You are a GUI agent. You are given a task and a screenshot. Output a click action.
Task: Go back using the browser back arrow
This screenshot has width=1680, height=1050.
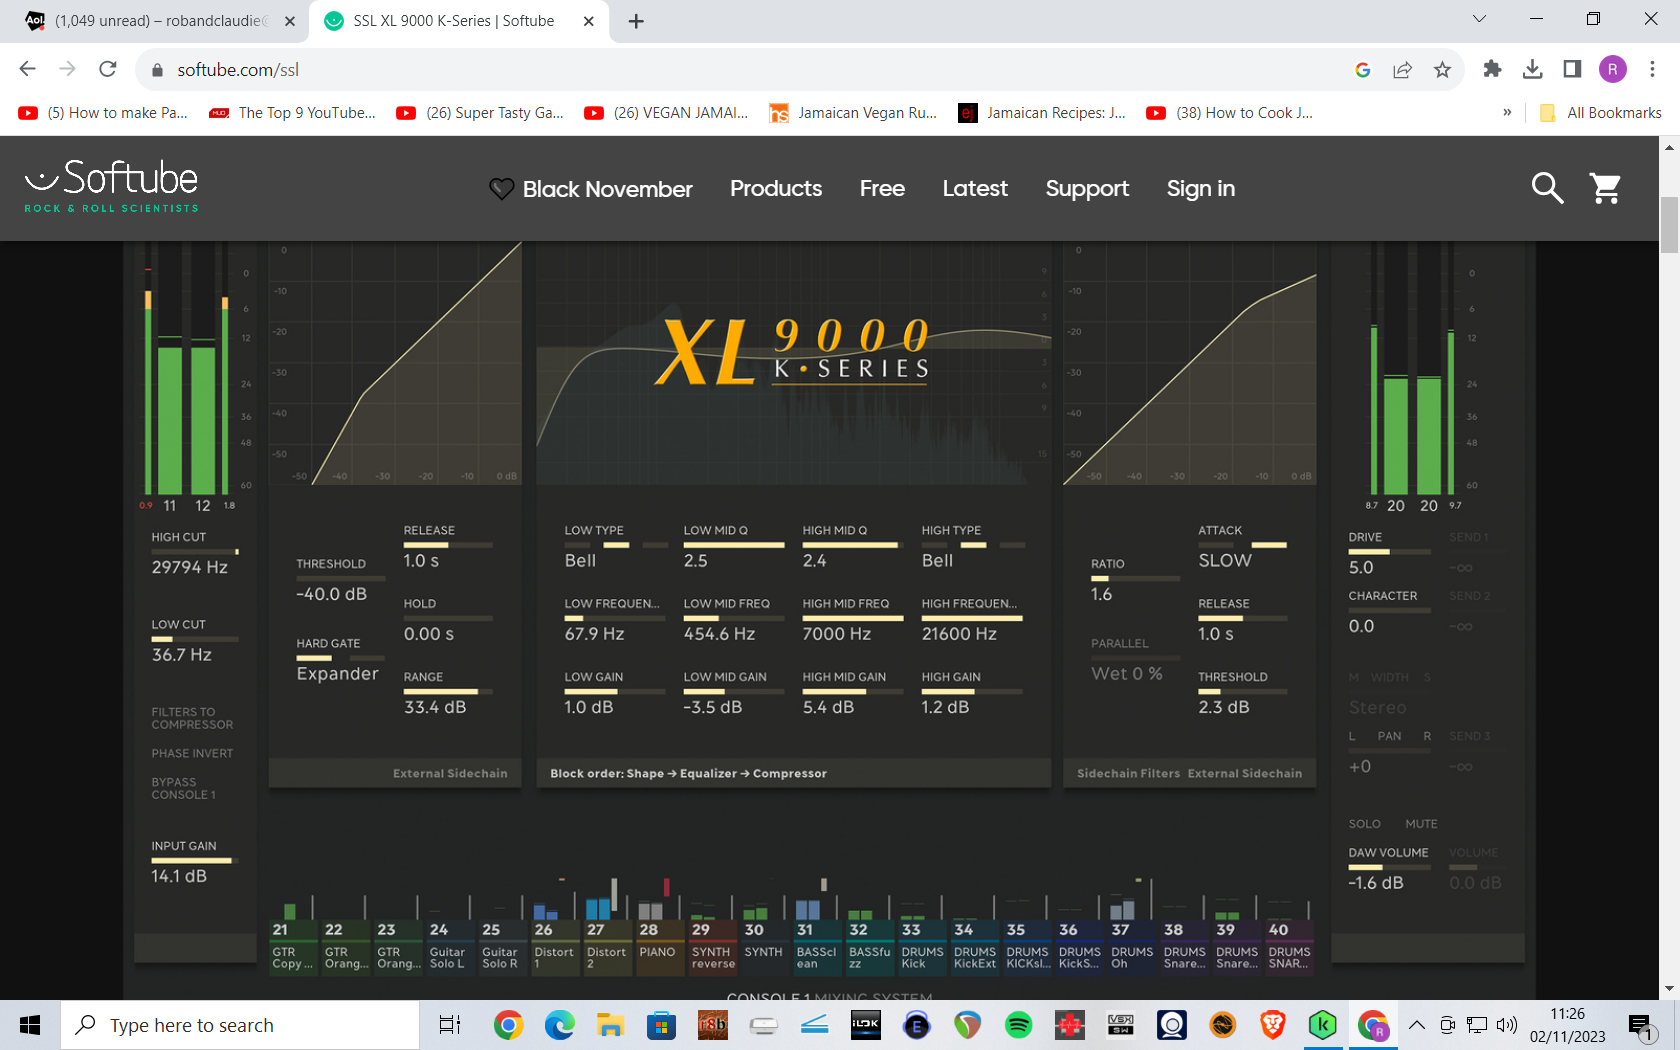pyautogui.click(x=28, y=69)
